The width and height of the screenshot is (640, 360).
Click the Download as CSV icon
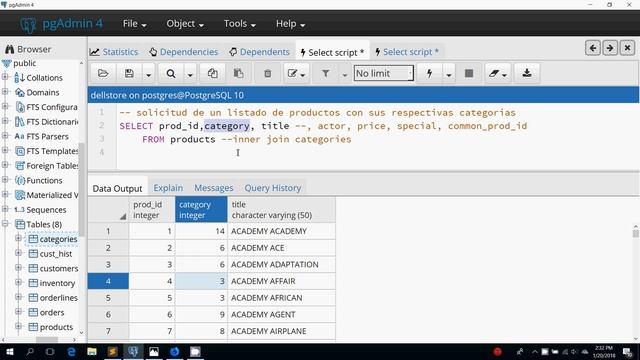[x=527, y=73]
